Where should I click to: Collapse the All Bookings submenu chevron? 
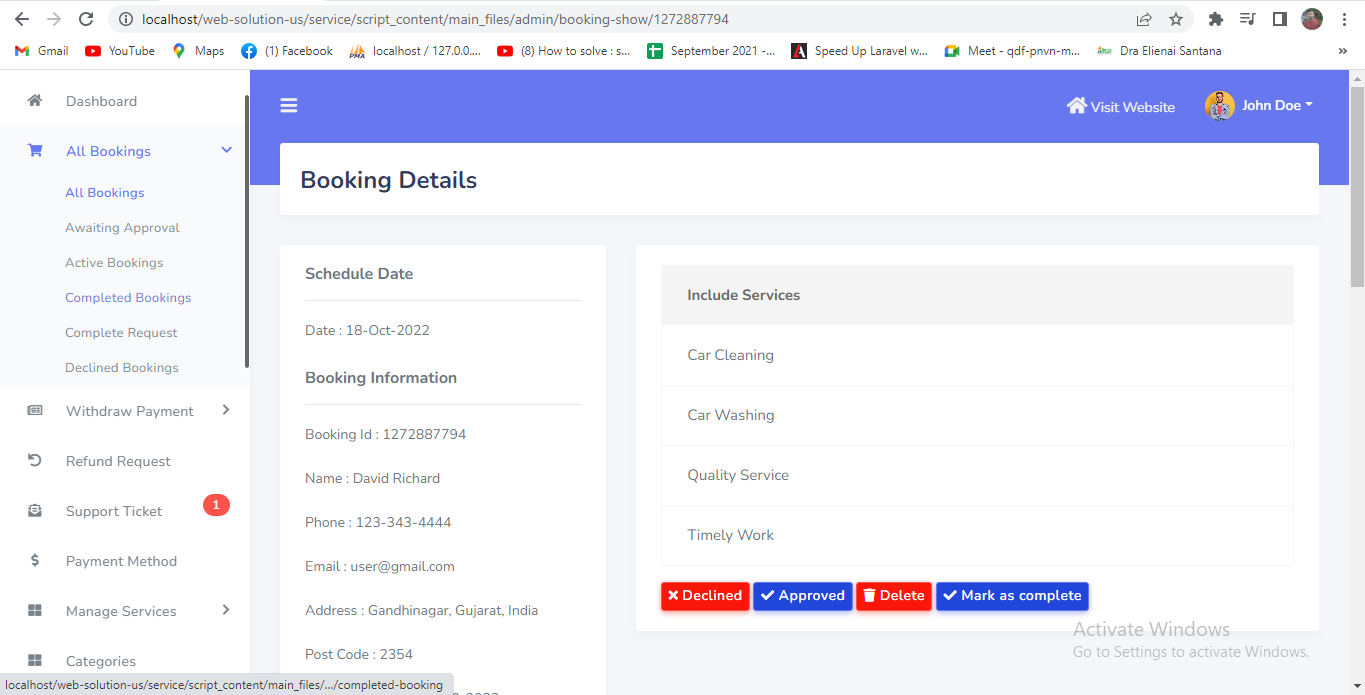pos(226,151)
